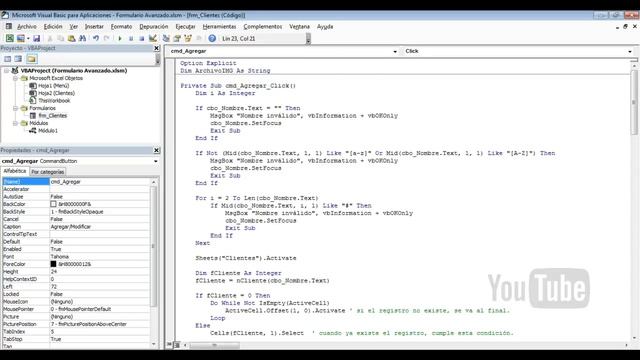Click the code window horizontal scrollbar thumb

coord(215,345)
